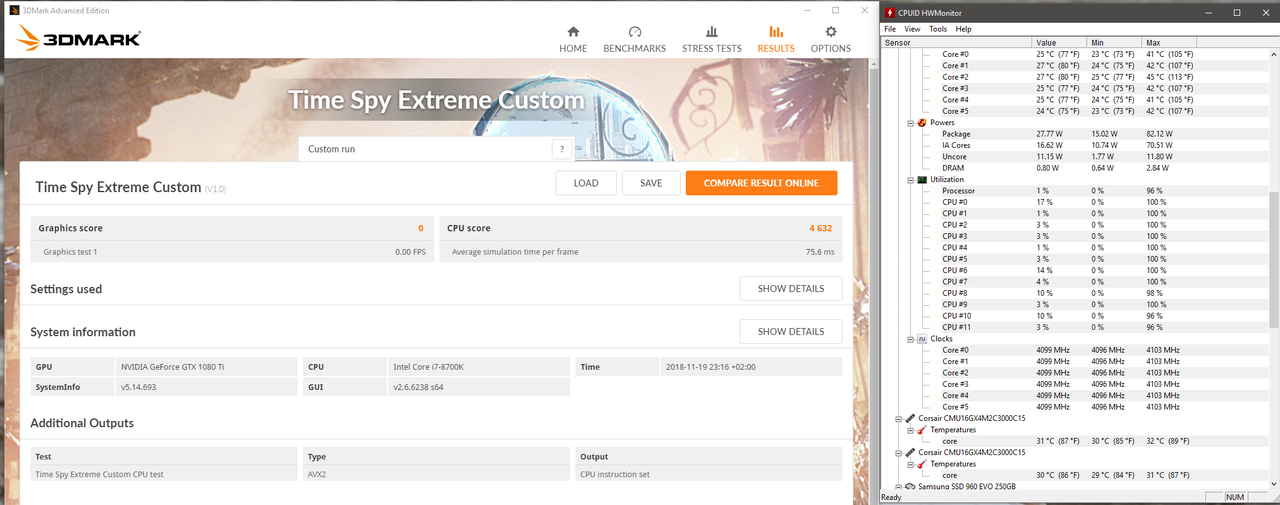Select the RESULTS bar-chart icon
Image resolution: width=1280 pixels, height=505 pixels.
[776, 31]
